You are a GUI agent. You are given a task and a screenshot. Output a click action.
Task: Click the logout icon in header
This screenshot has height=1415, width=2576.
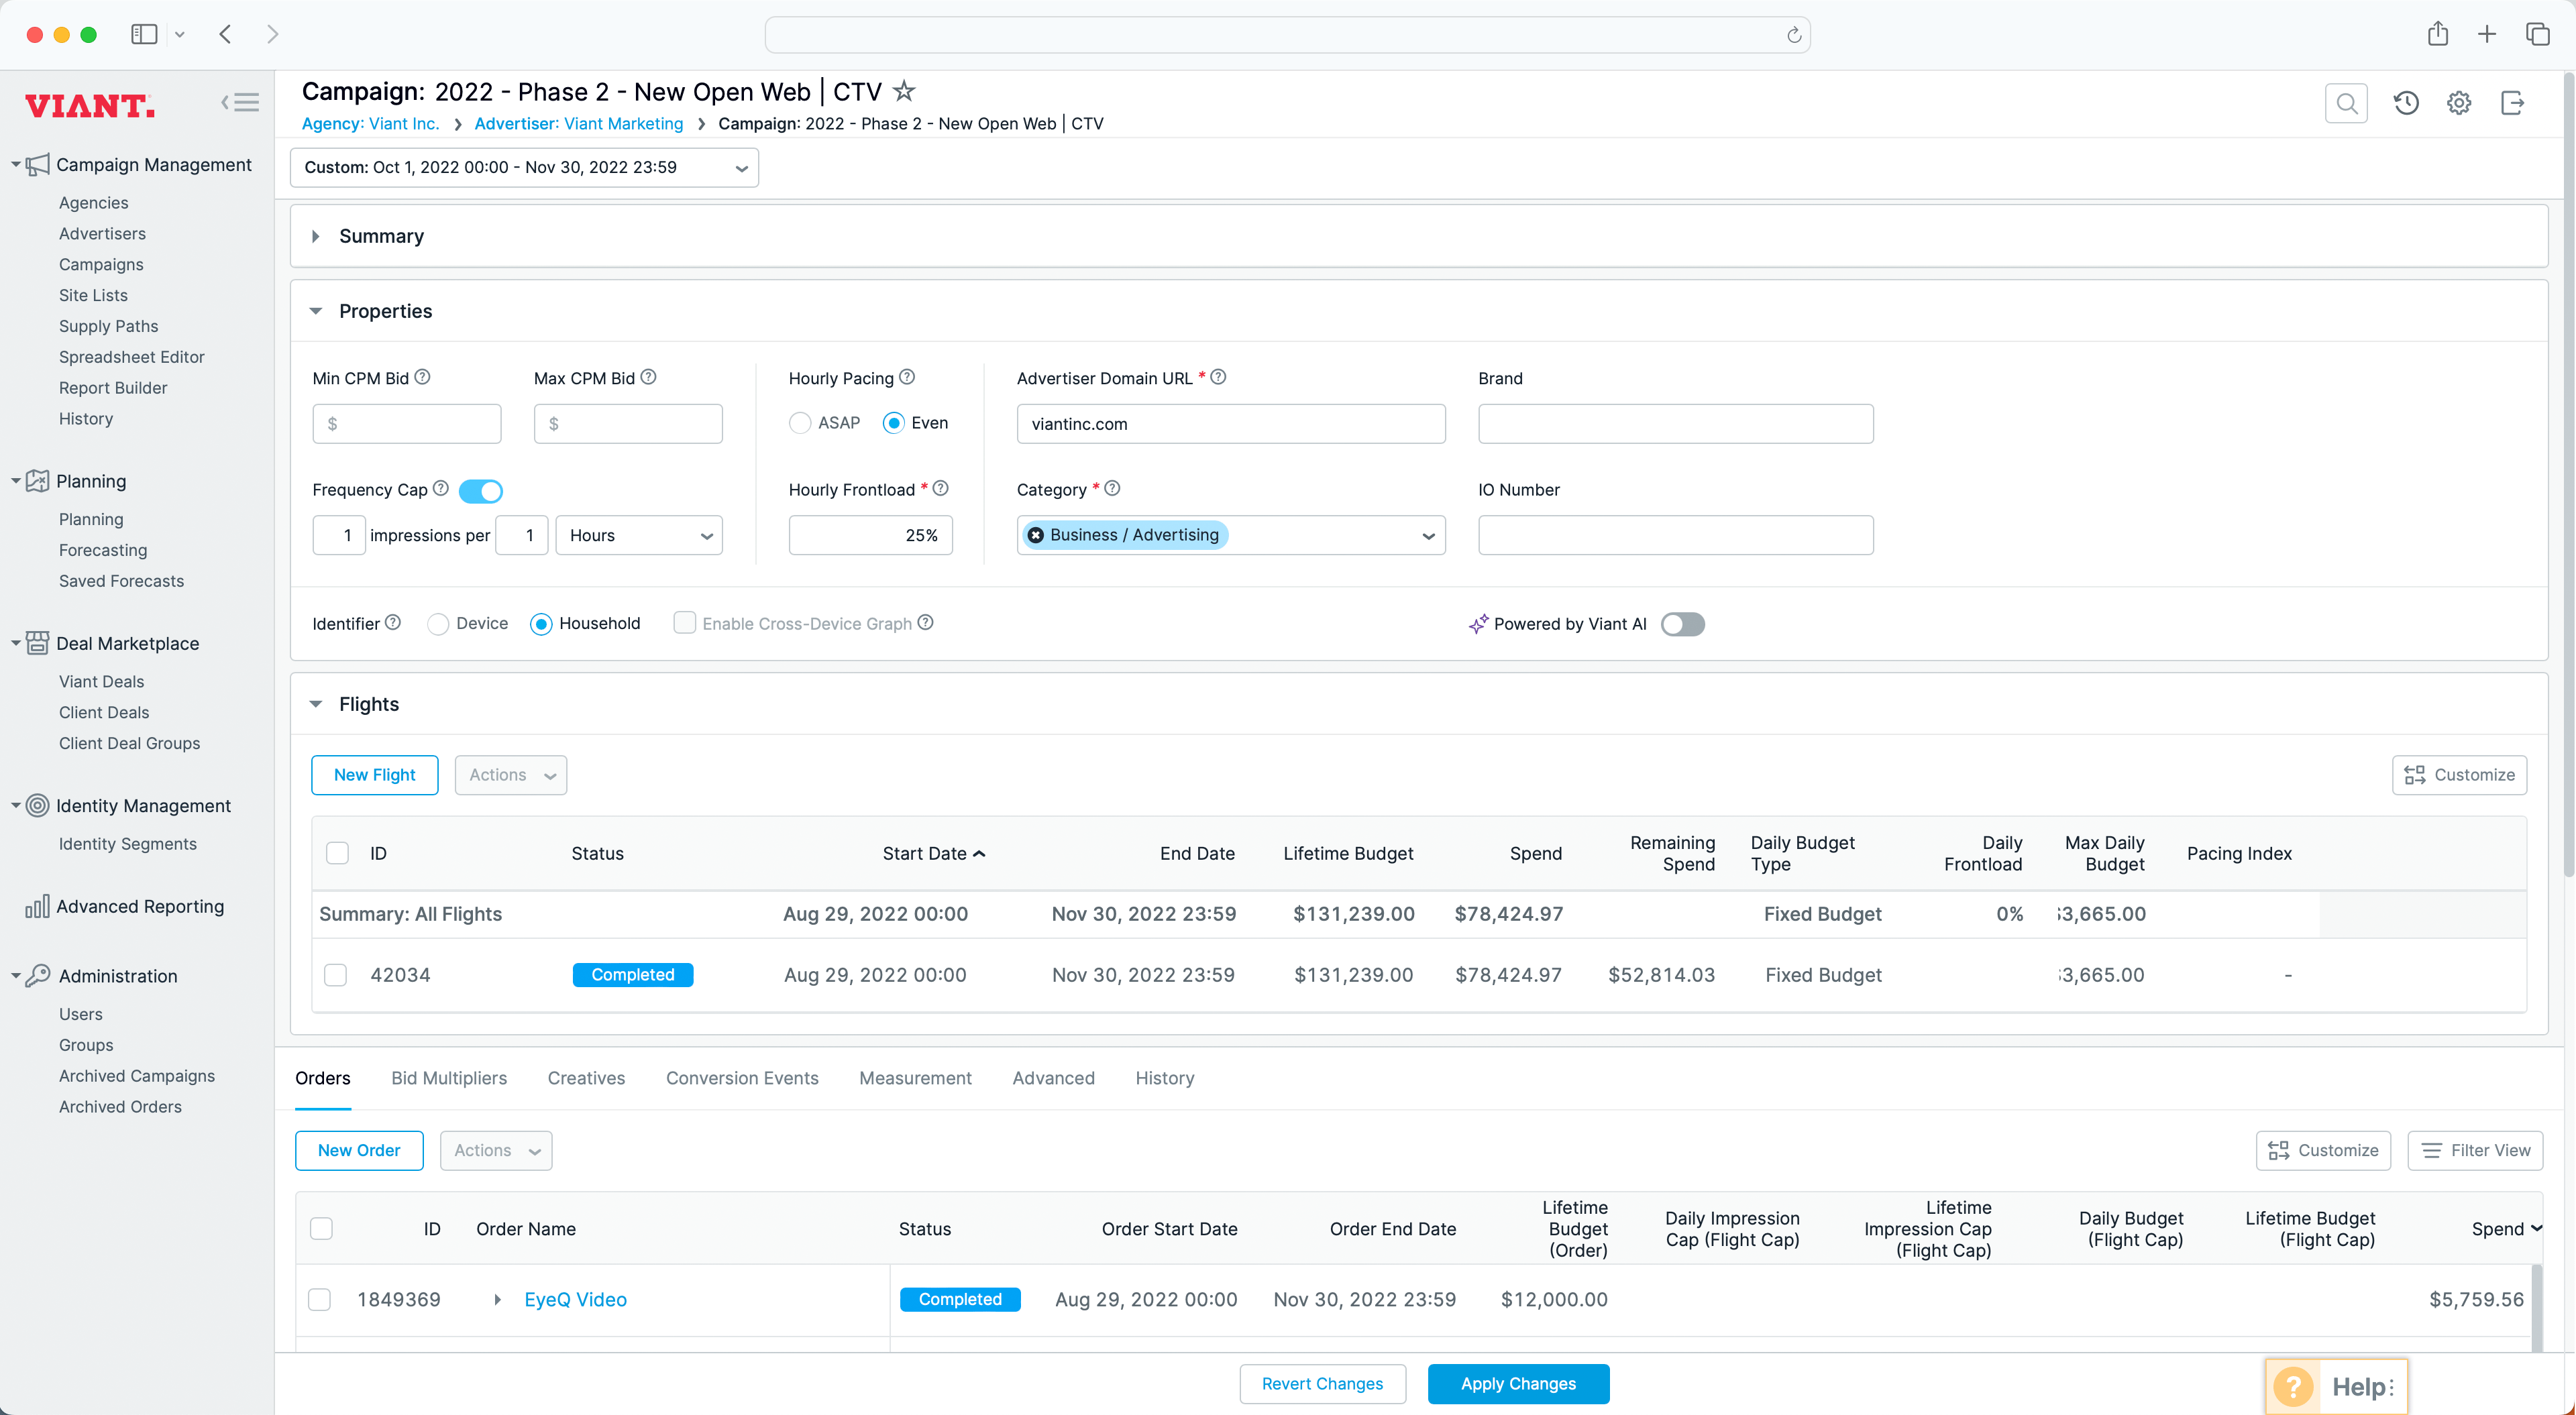click(x=2512, y=103)
